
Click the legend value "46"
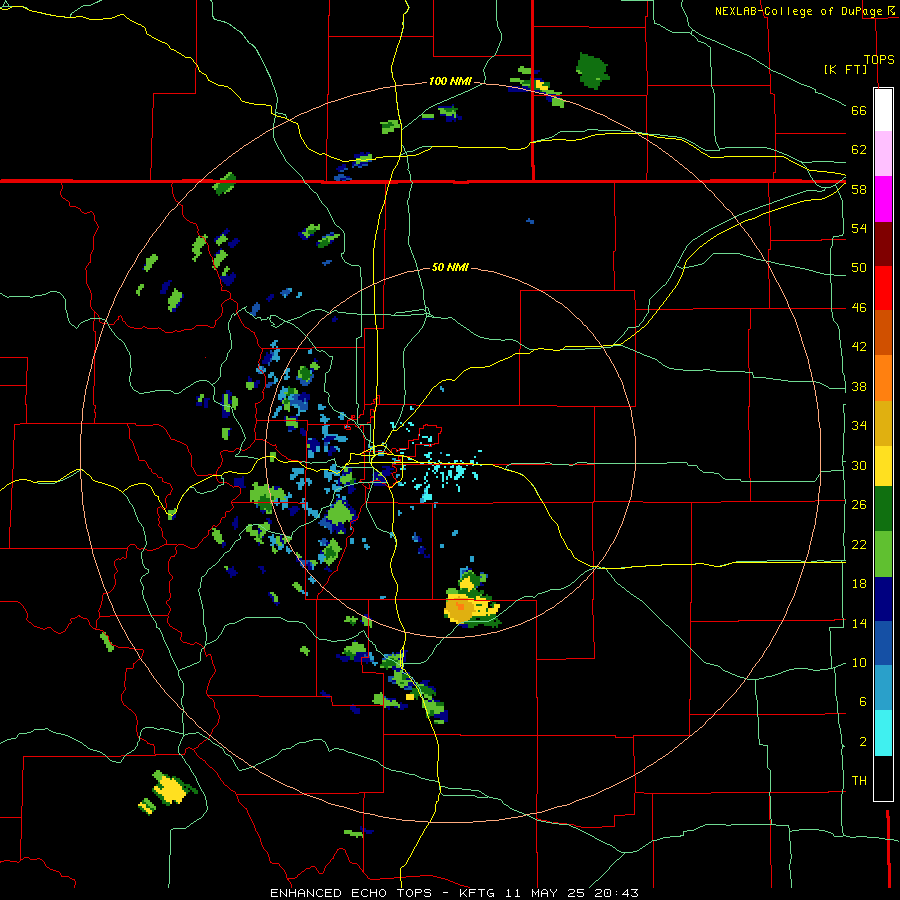tap(859, 308)
